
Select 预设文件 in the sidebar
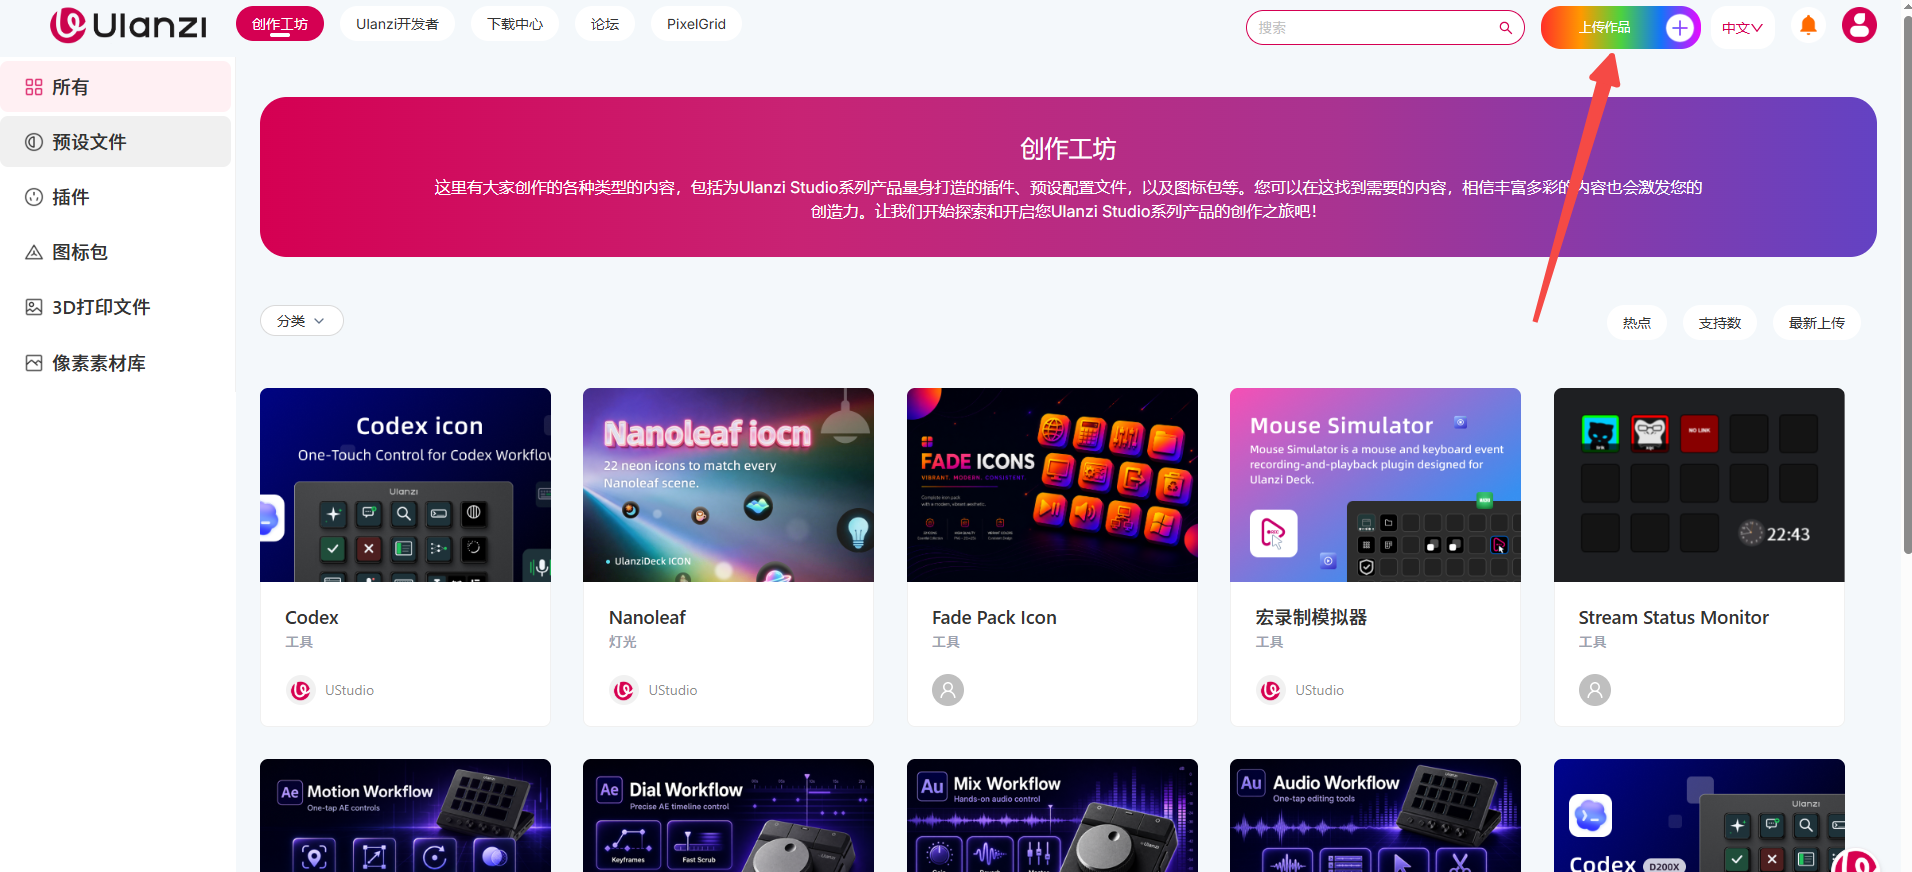pos(116,142)
